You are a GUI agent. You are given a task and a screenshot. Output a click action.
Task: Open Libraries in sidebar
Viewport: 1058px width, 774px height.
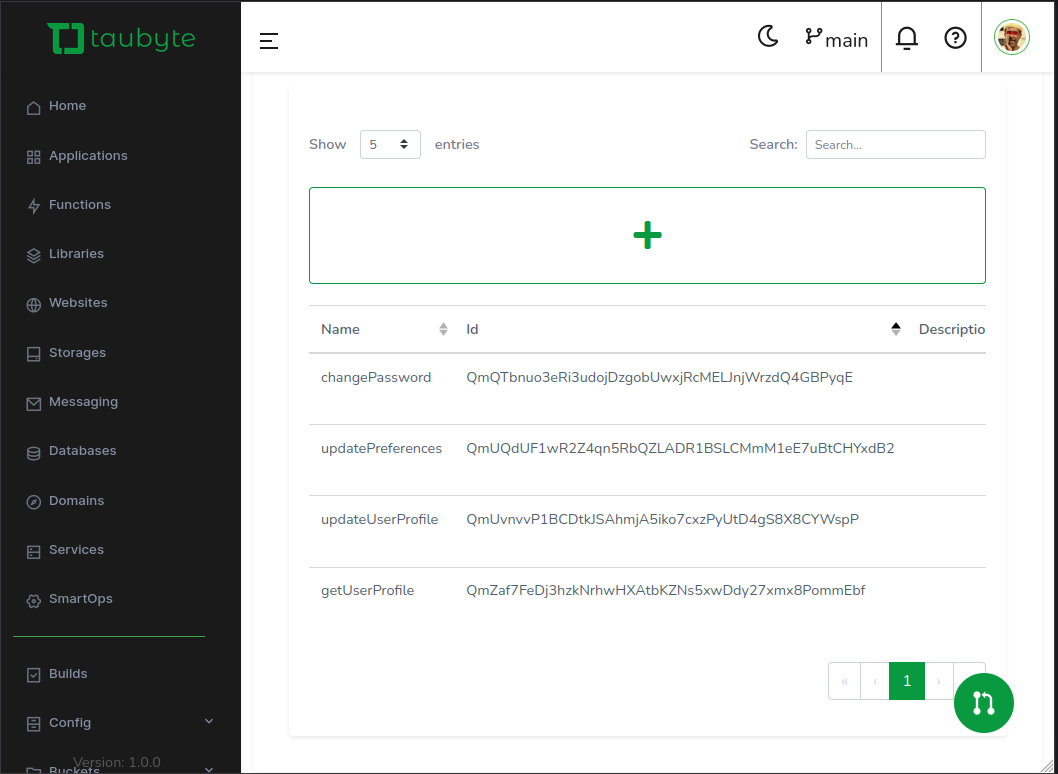tap(65, 254)
